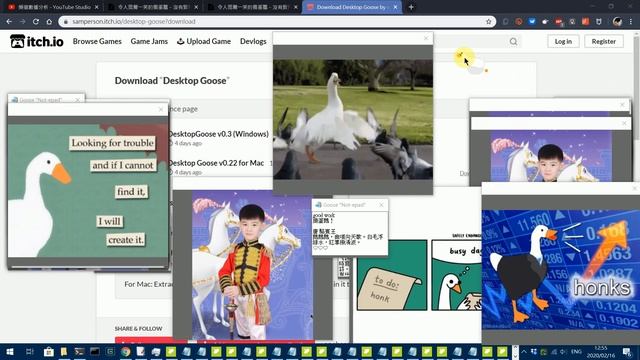Click the blue bird extension icon
This screenshot has height=360, width=640.
(532, 22)
